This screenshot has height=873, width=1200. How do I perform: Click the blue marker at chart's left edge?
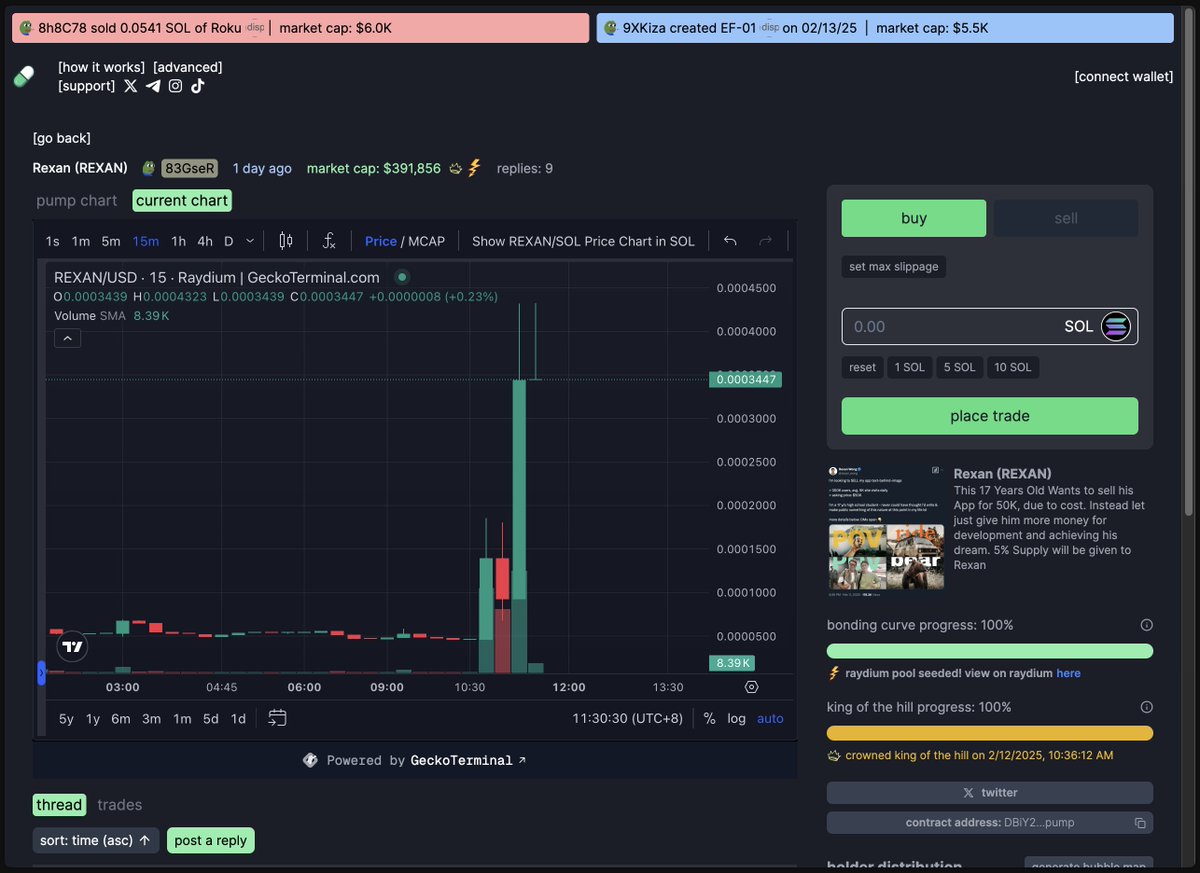41,674
